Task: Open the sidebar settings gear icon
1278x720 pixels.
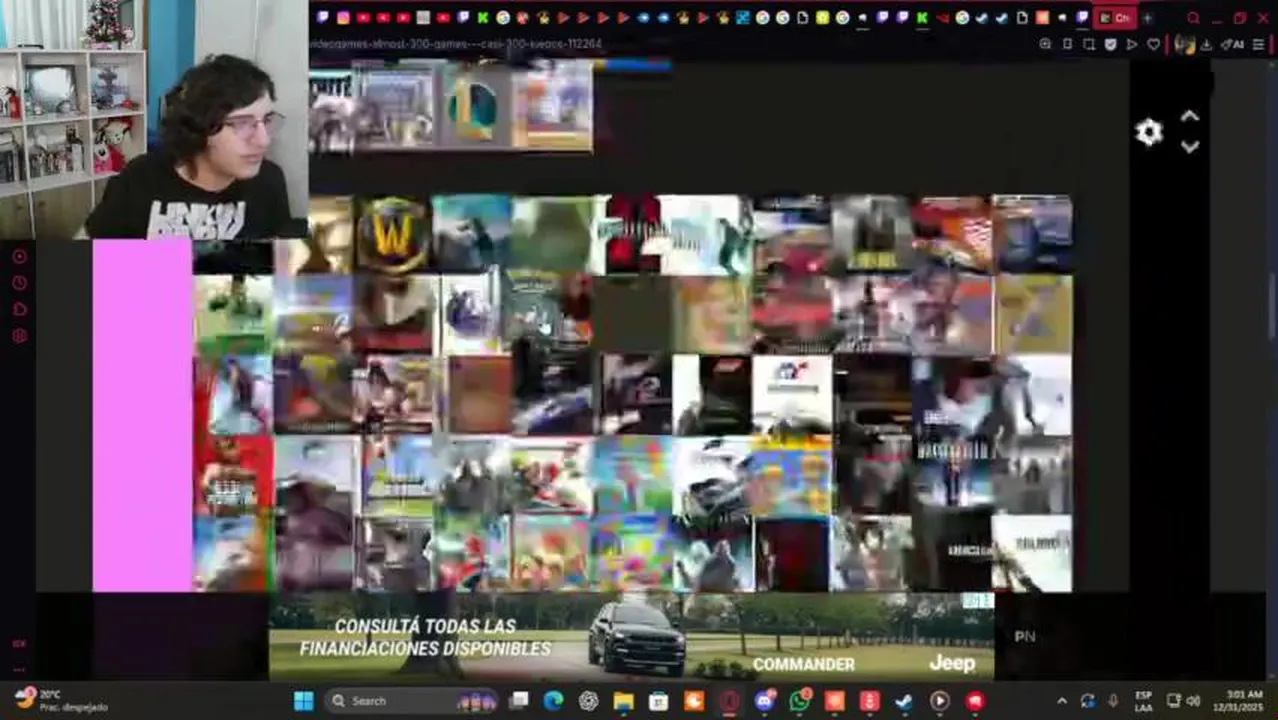Action: (19, 336)
